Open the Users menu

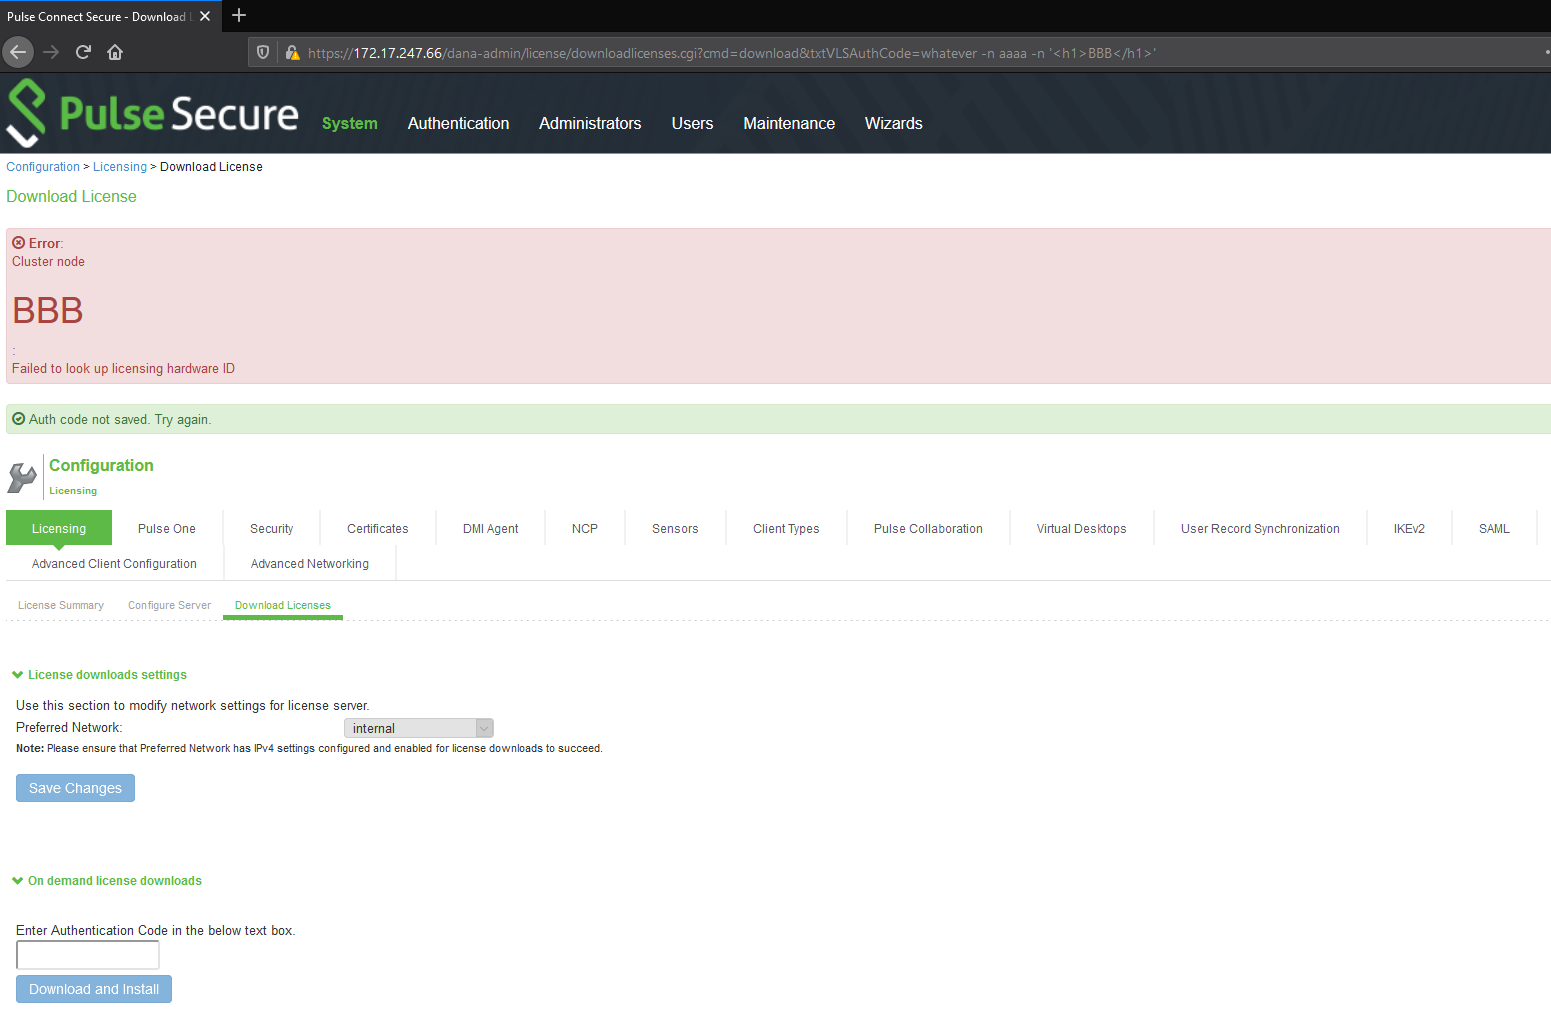coord(692,123)
